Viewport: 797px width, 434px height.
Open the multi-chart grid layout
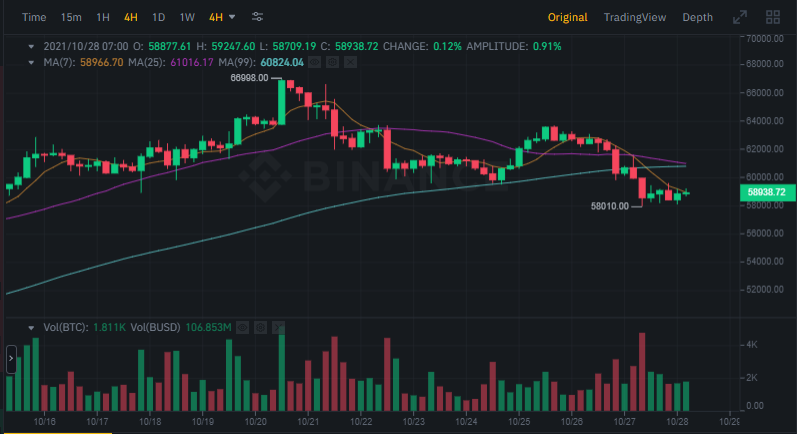[x=772, y=17]
